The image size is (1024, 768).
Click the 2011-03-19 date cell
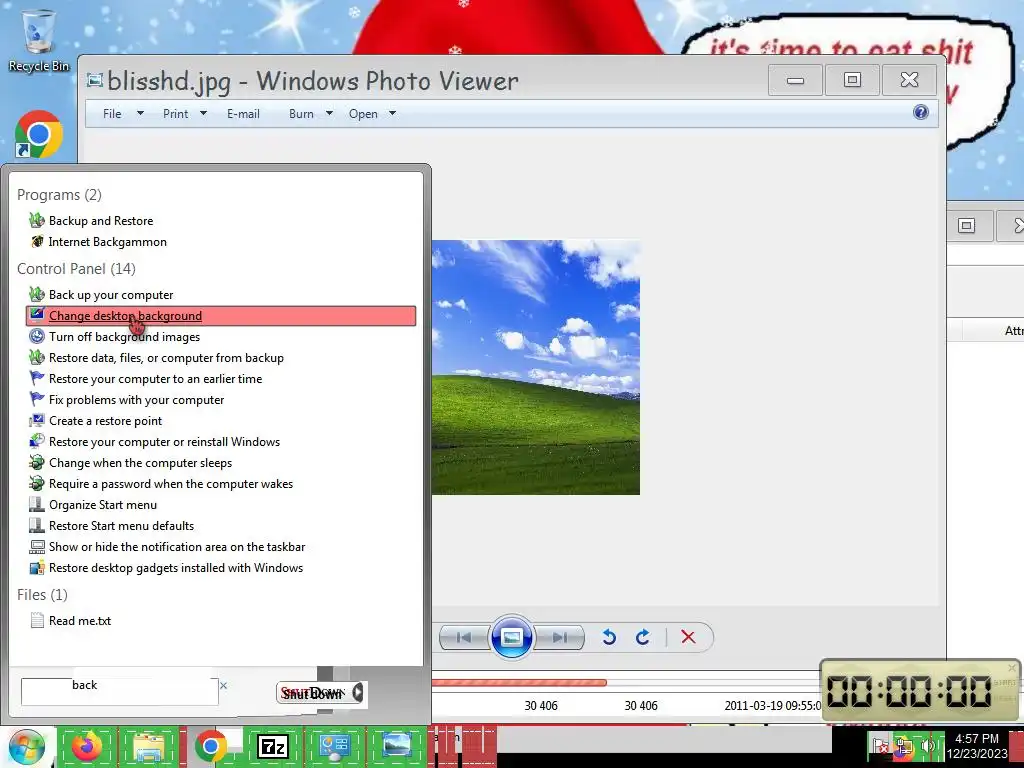tap(773, 705)
